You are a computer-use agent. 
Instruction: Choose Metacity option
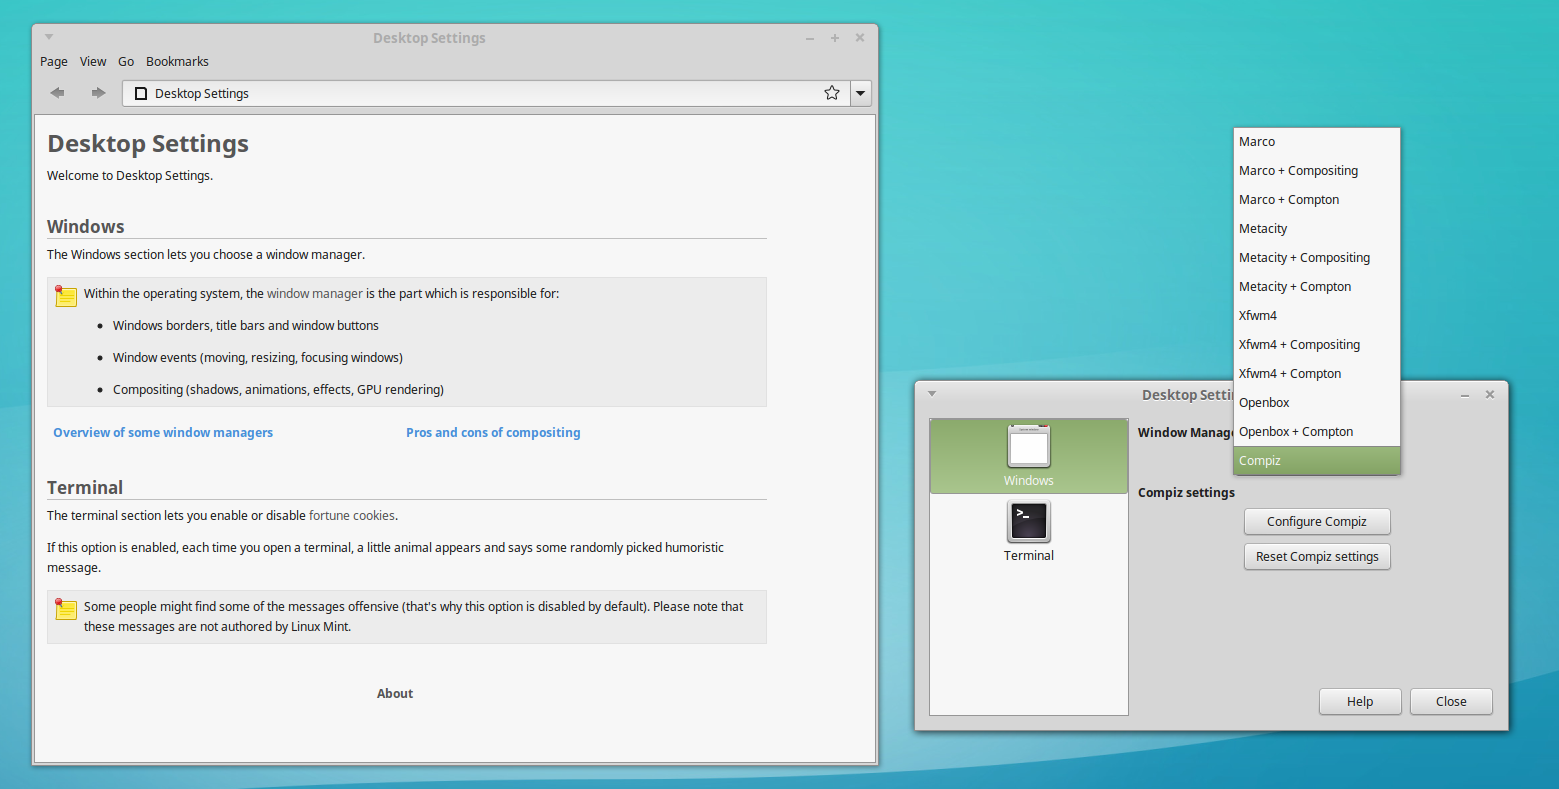tap(1317, 229)
